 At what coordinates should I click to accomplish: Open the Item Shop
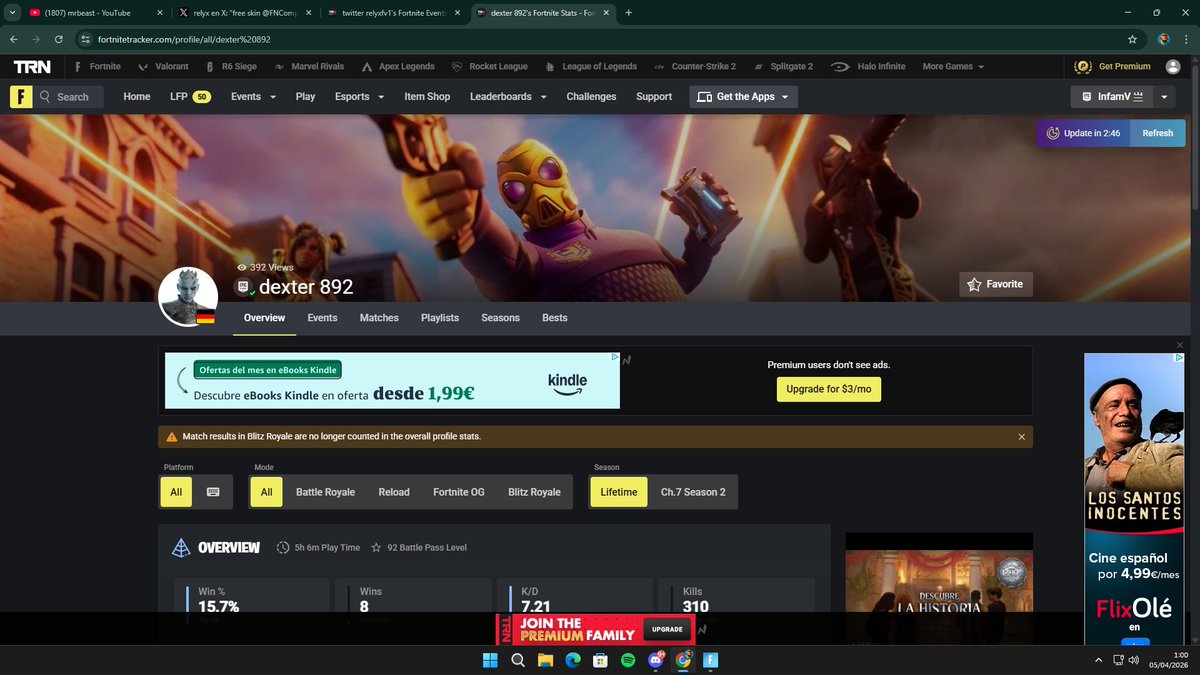[x=427, y=97]
